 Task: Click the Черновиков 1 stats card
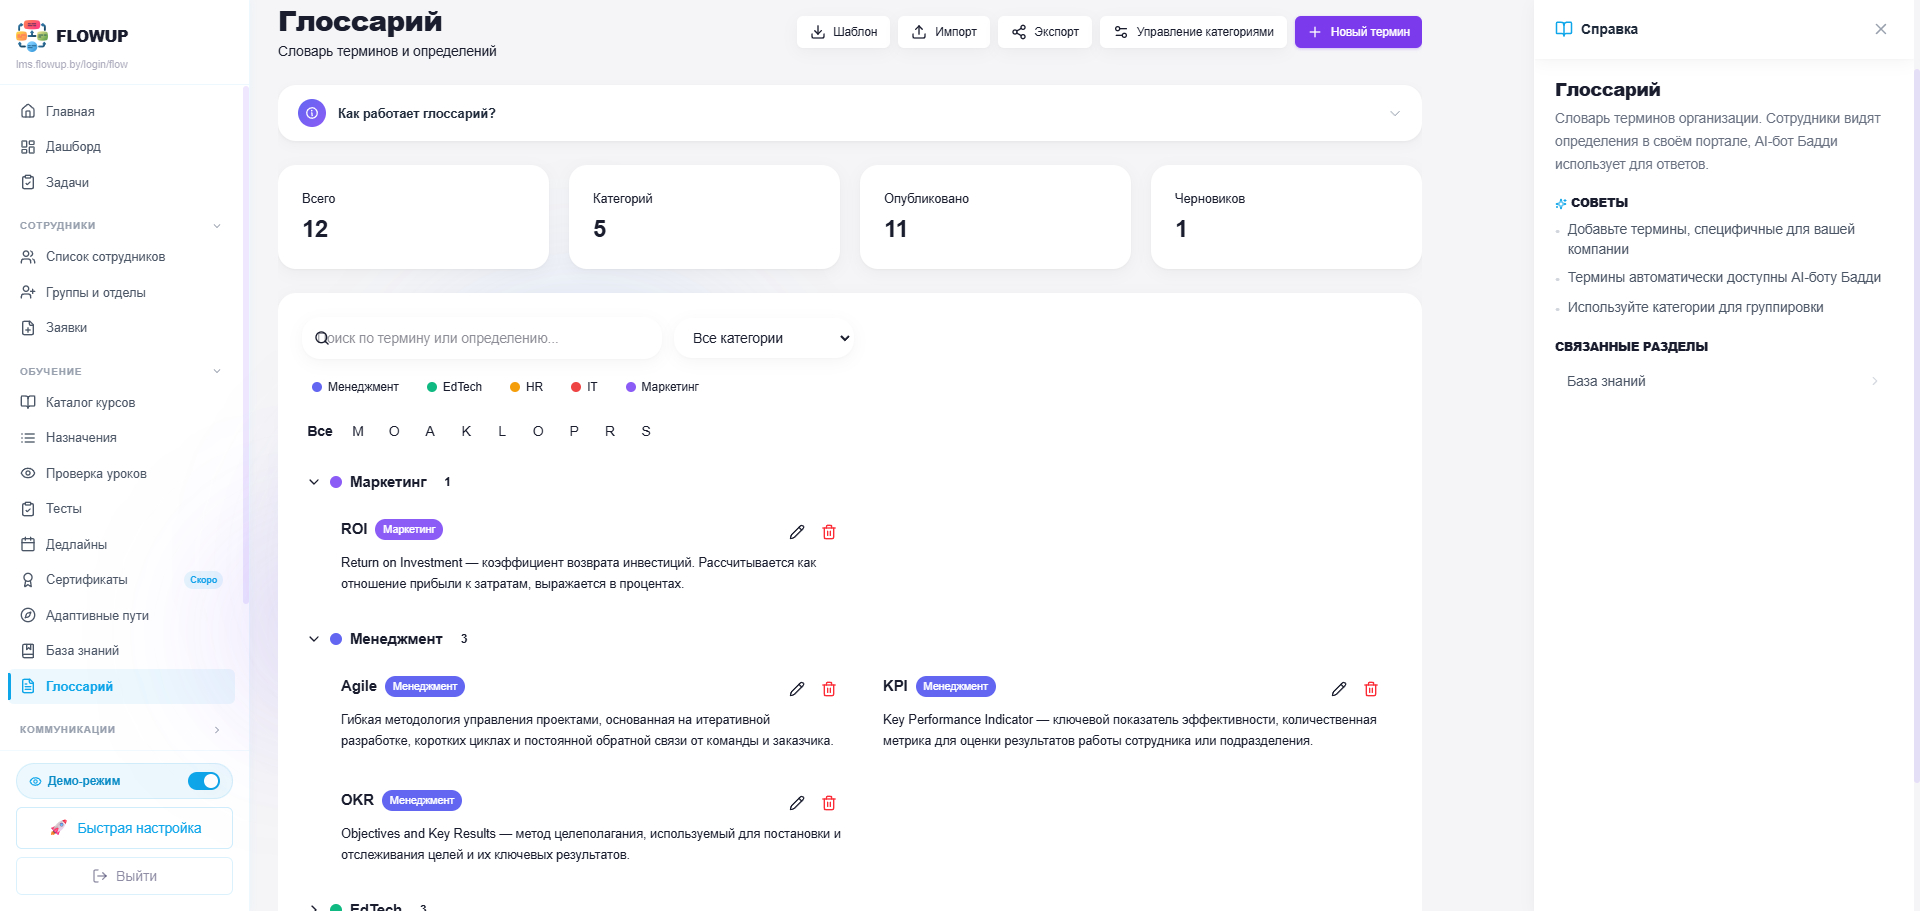click(x=1286, y=217)
